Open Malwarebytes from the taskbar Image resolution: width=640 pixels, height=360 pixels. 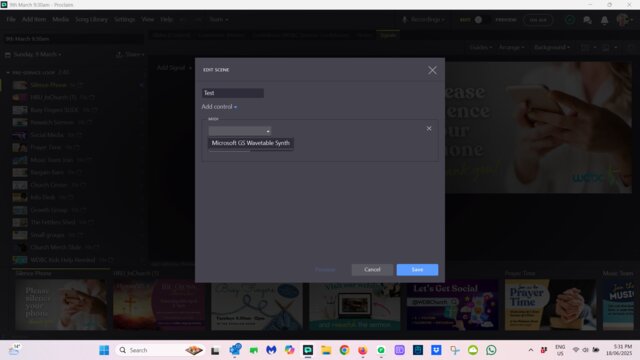pos(271,350)
